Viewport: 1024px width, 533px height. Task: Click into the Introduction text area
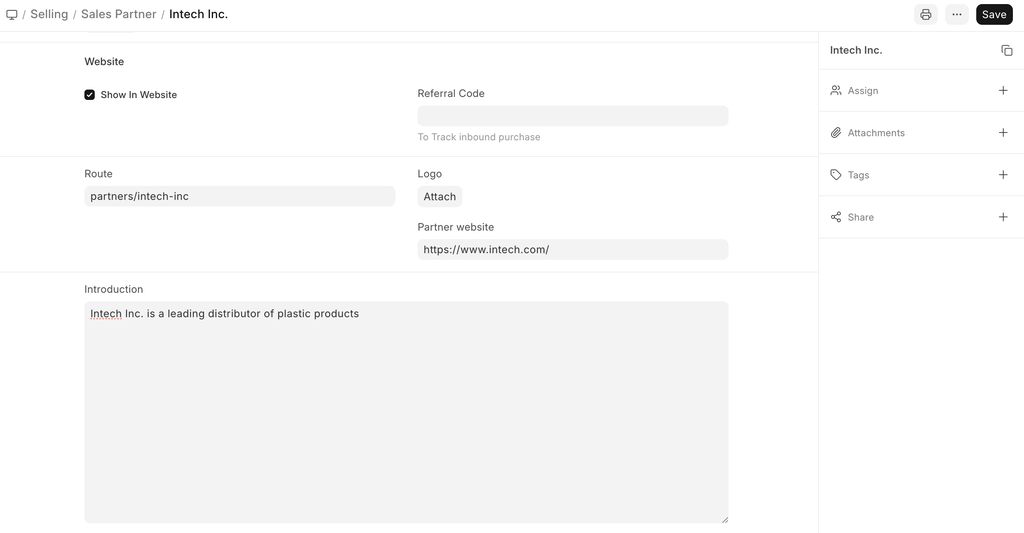pos(406,412)
